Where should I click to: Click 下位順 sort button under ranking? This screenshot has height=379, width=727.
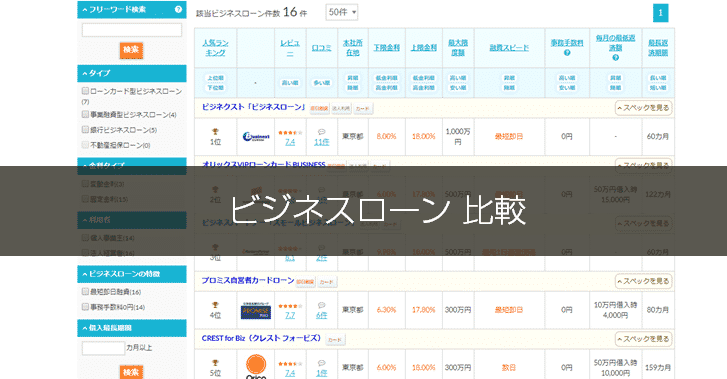coord(215,88)
